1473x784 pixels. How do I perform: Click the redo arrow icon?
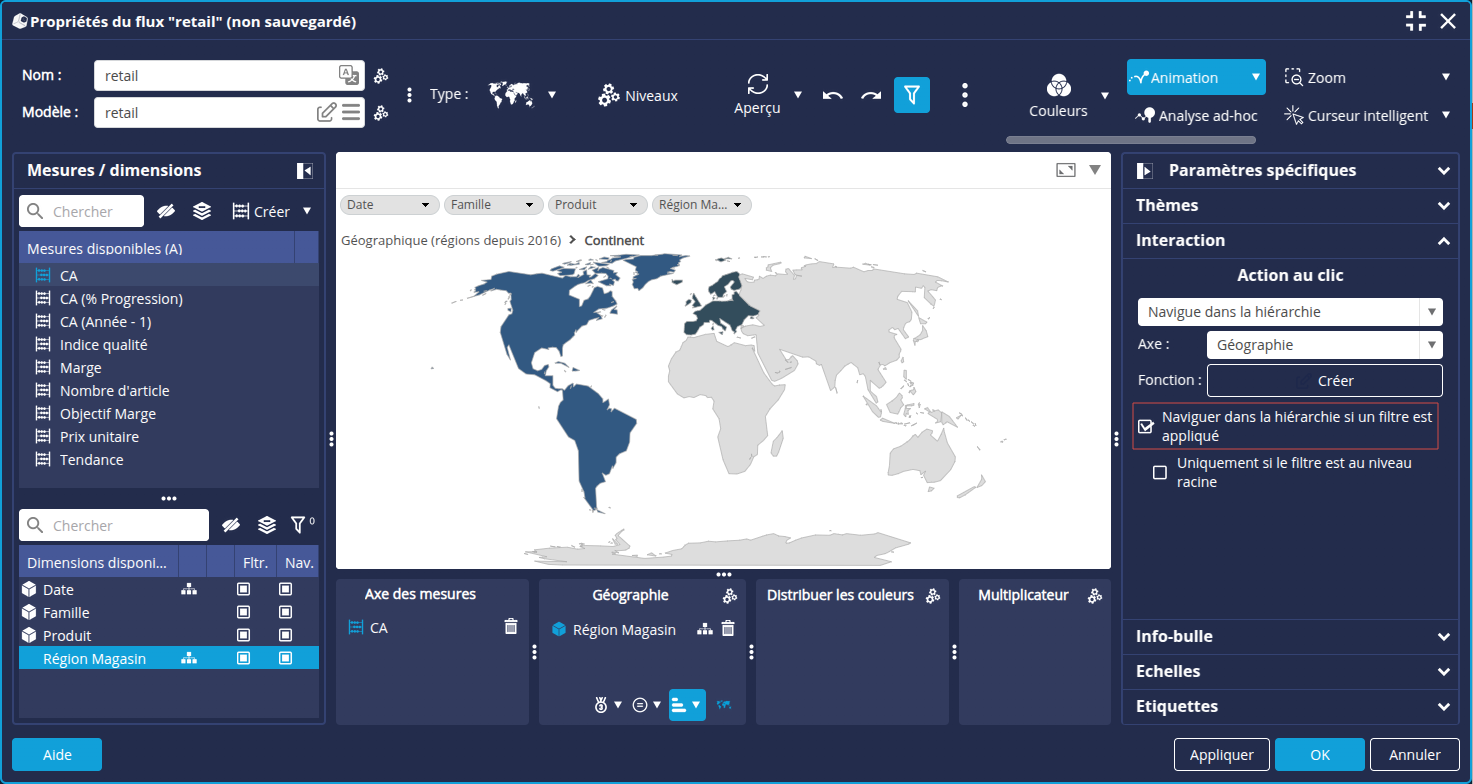(x=871, y=95)
